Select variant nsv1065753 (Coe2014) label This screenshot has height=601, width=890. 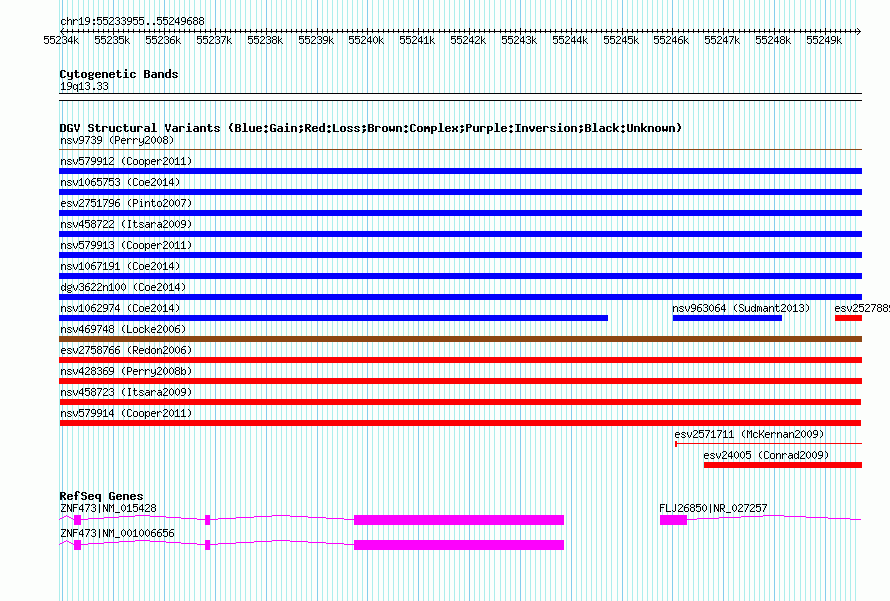(x=120, y=182)
